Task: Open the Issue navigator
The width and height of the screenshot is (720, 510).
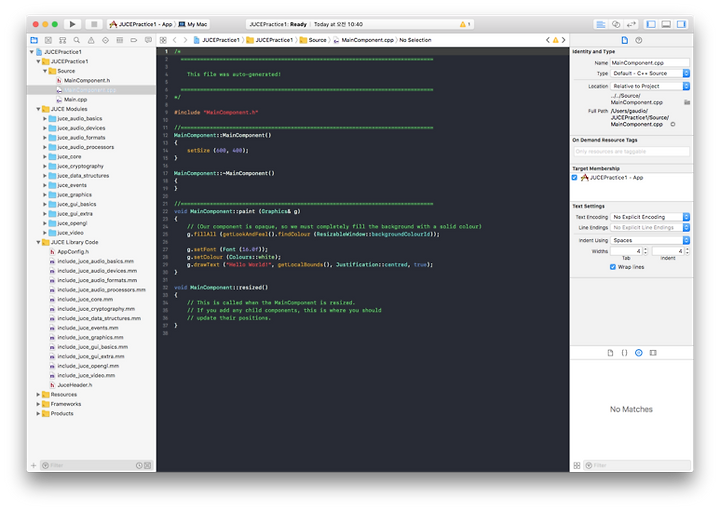Action: tap(91, 40)
